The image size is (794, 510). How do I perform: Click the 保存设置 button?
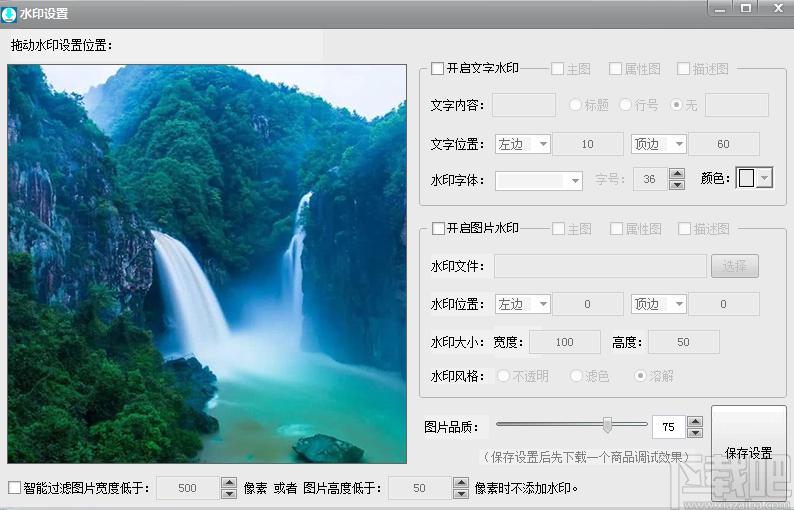click(748, 452)
